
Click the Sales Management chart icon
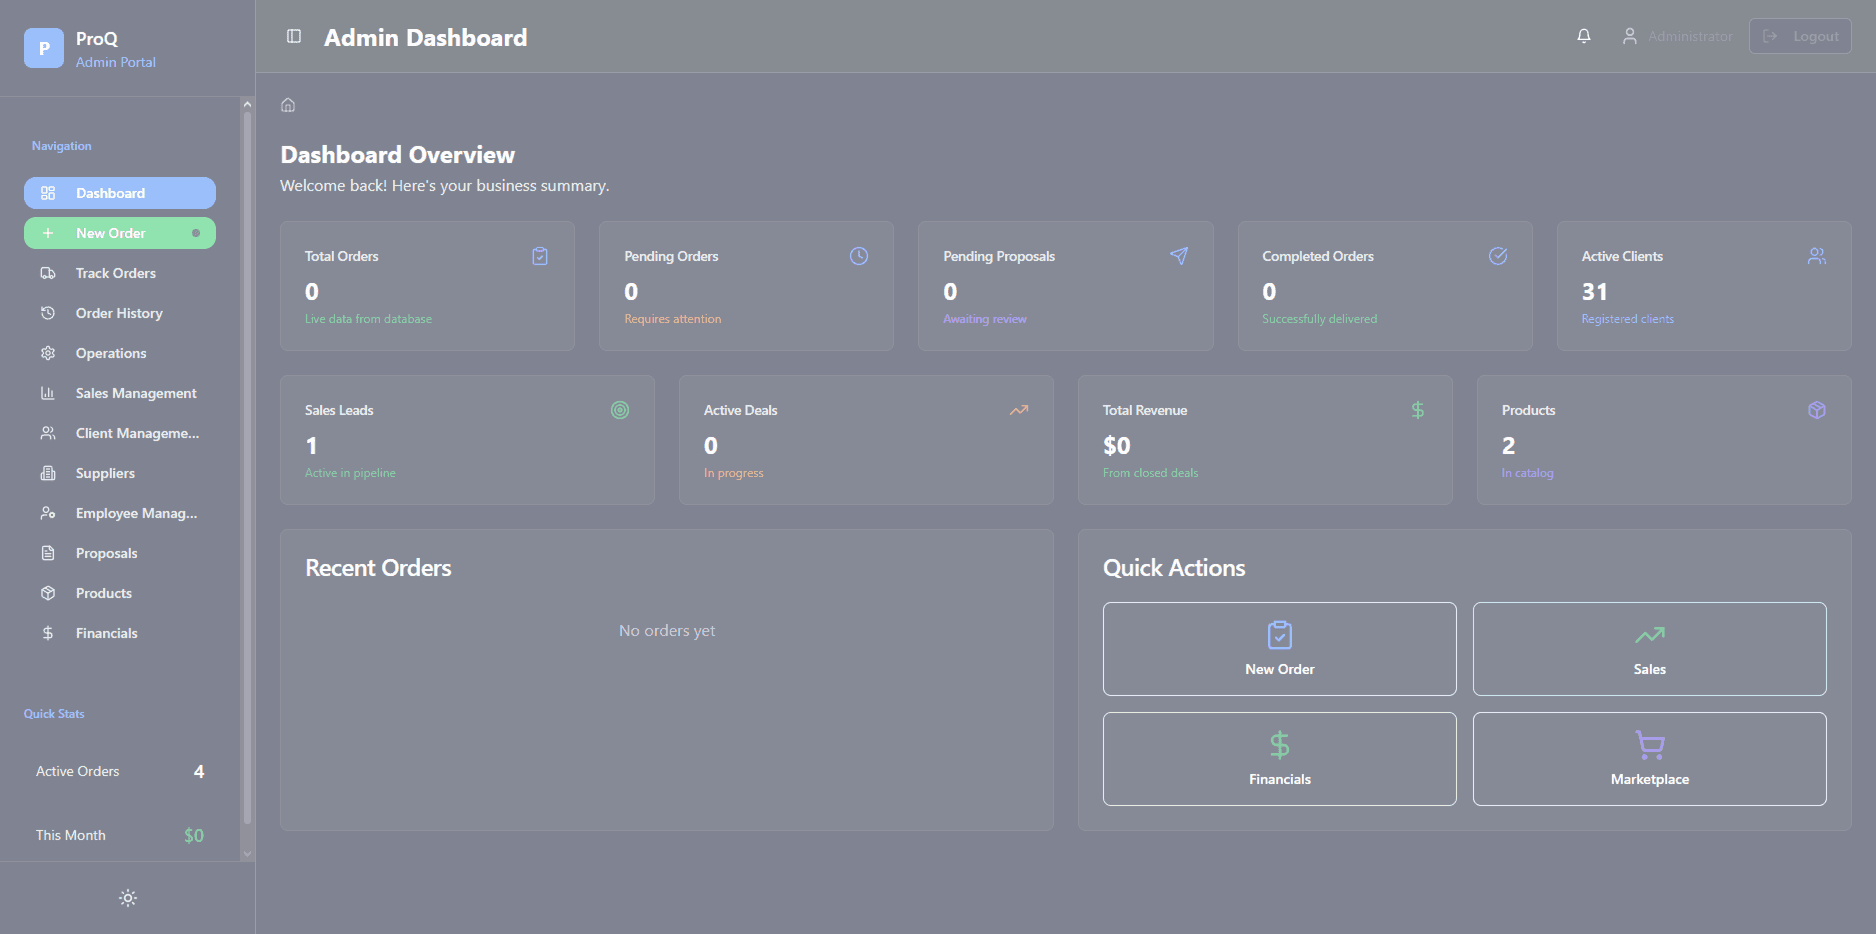click(x=48, y=393)
